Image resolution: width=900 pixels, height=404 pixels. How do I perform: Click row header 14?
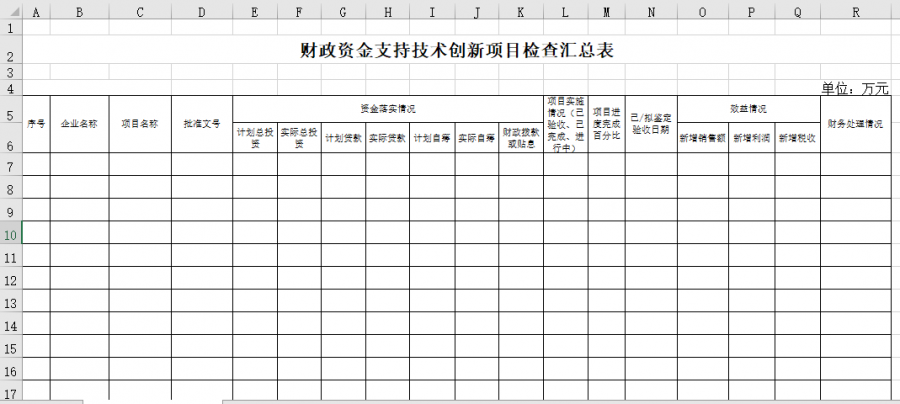click(x=11, y=324)
